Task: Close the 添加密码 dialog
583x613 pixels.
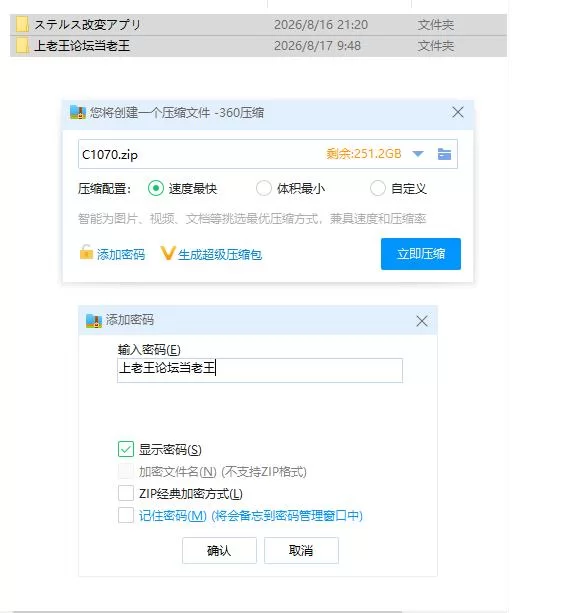Action: coord(422,321)
